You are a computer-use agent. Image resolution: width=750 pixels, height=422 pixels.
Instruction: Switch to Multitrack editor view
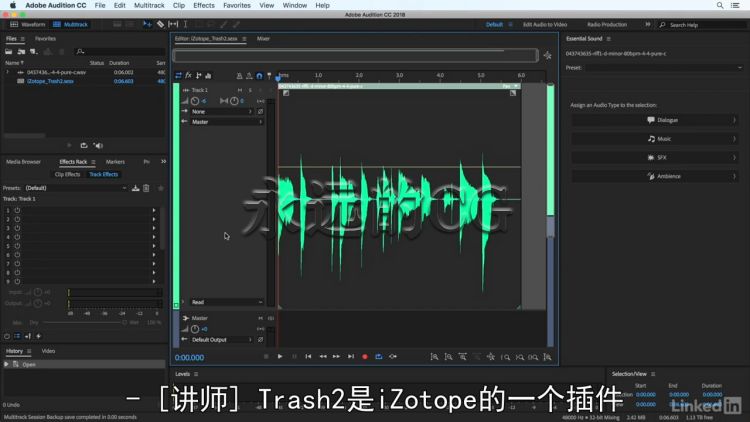pos(70,24)
